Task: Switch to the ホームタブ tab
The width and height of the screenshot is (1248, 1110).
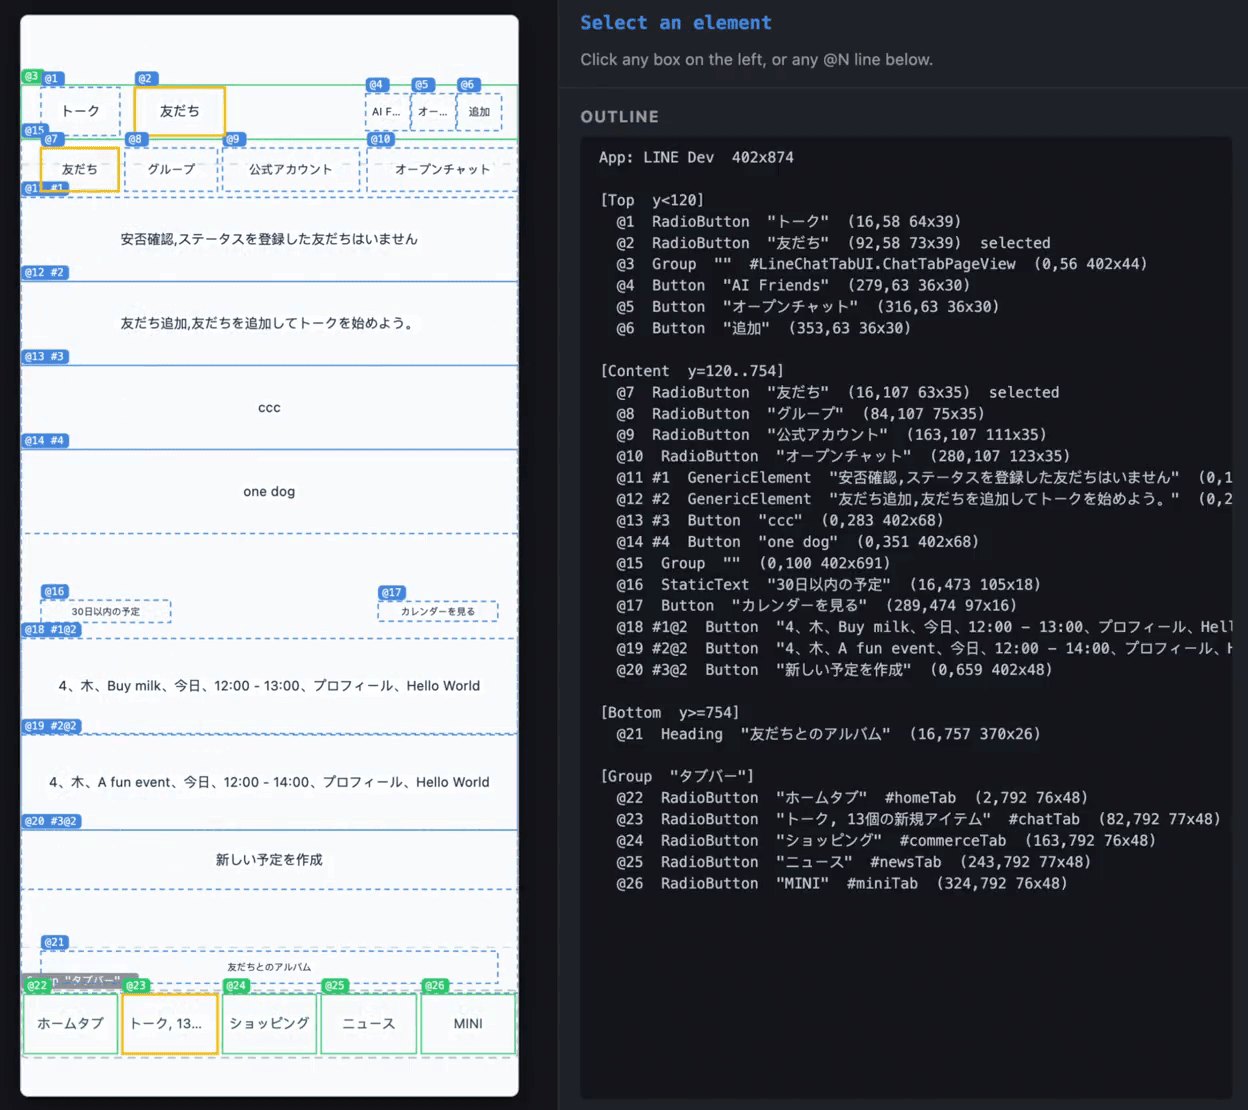Action: [70, 1023]
